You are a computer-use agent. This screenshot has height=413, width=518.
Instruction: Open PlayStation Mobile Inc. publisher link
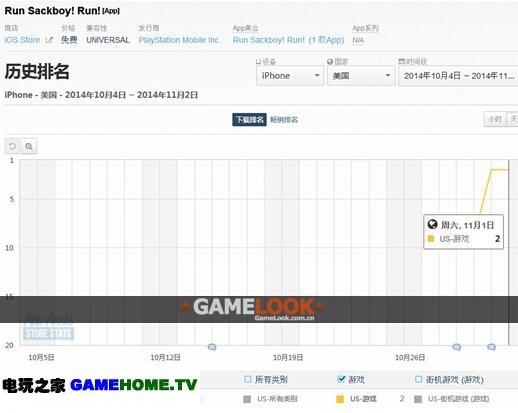(179, 40)
